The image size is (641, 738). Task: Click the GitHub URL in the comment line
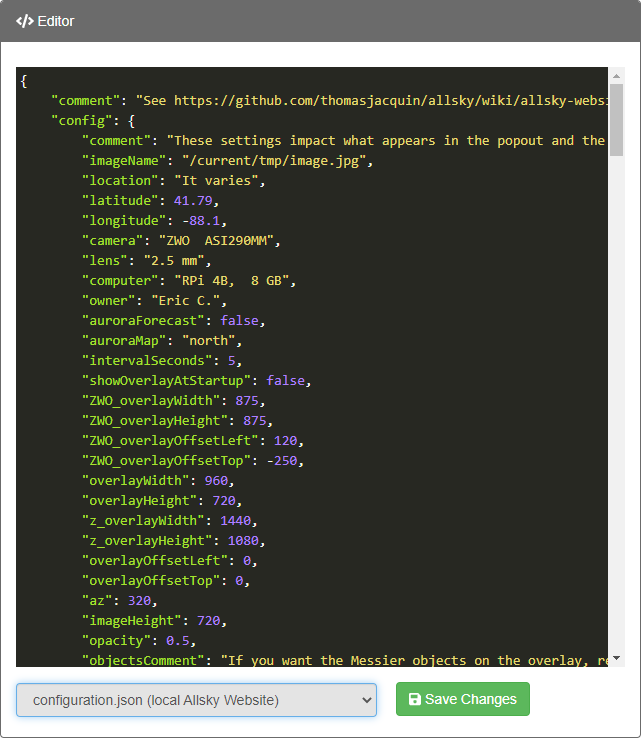390,100
